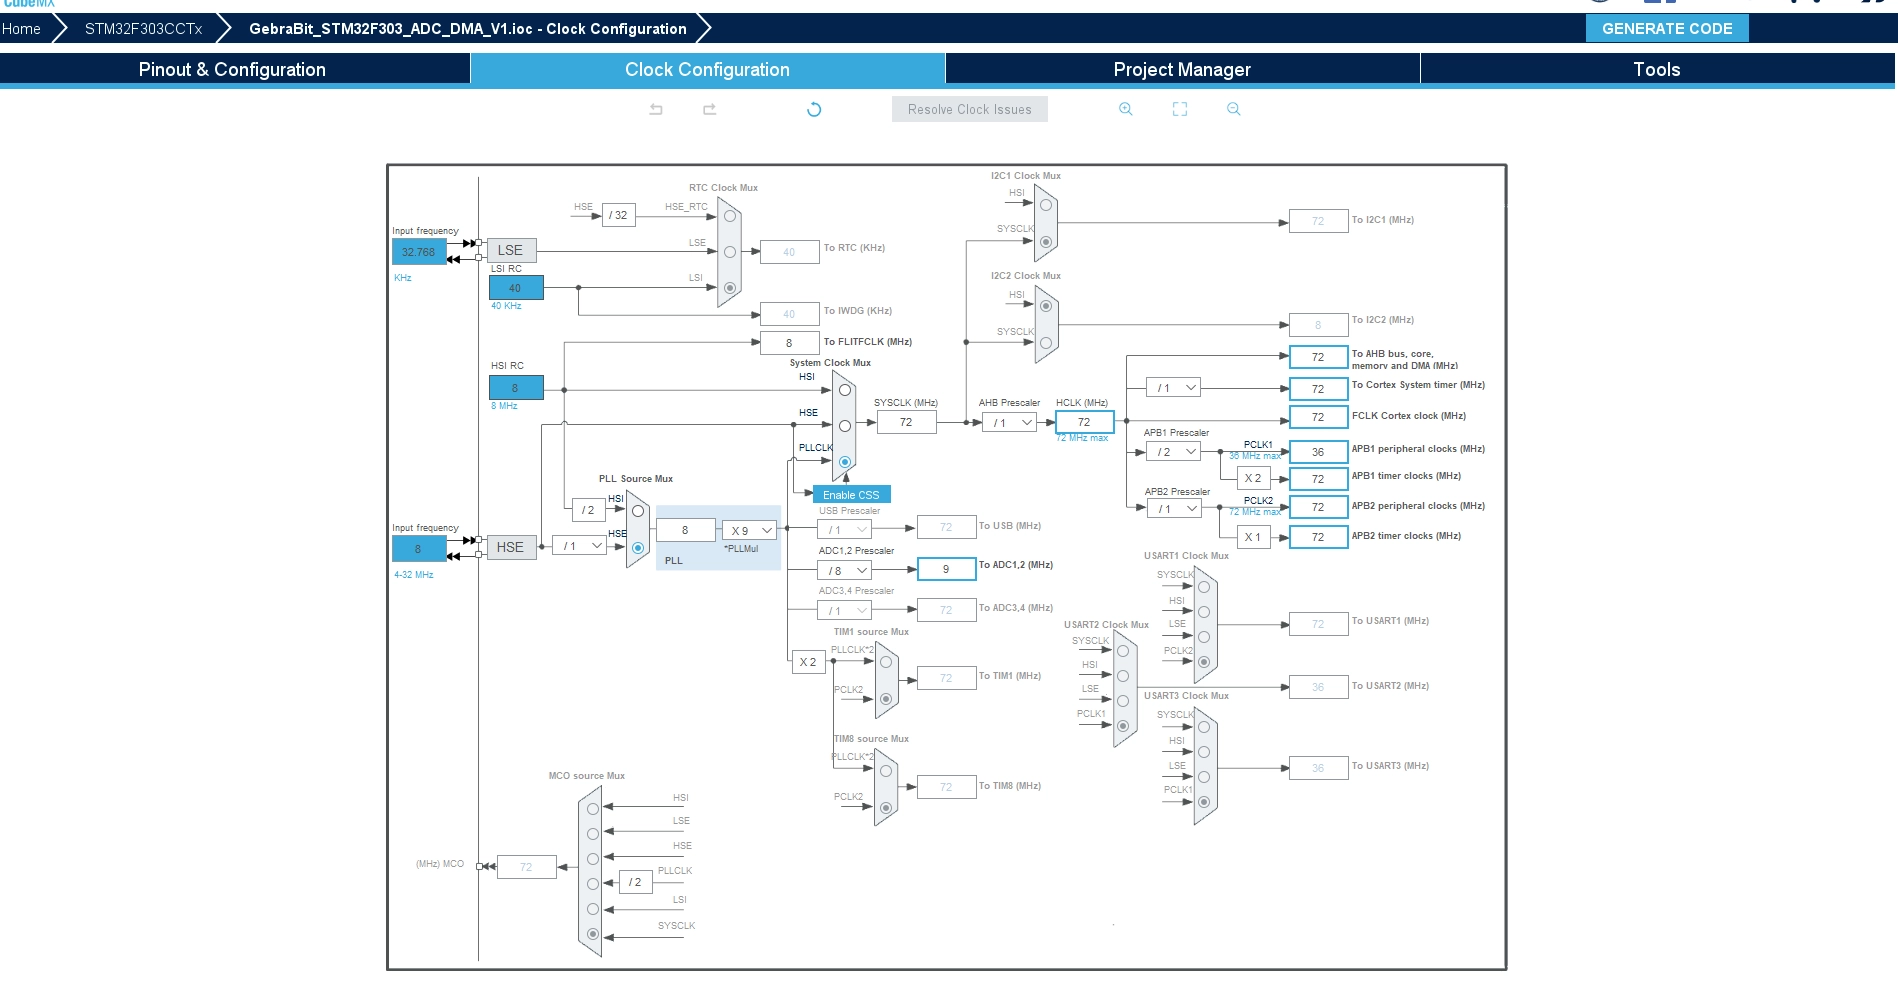Select LSI in RTC Clock Mux
1898x993 pixels.
730,288
